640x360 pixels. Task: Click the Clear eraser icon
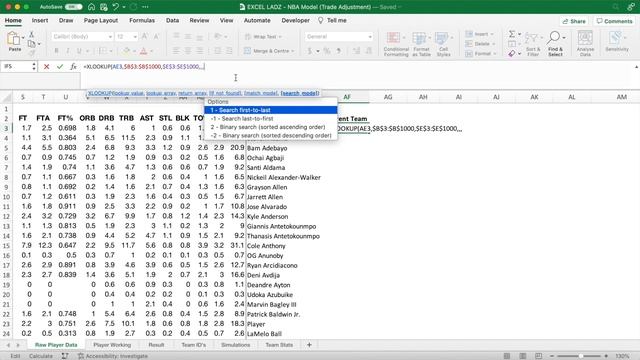click(512, 53)
